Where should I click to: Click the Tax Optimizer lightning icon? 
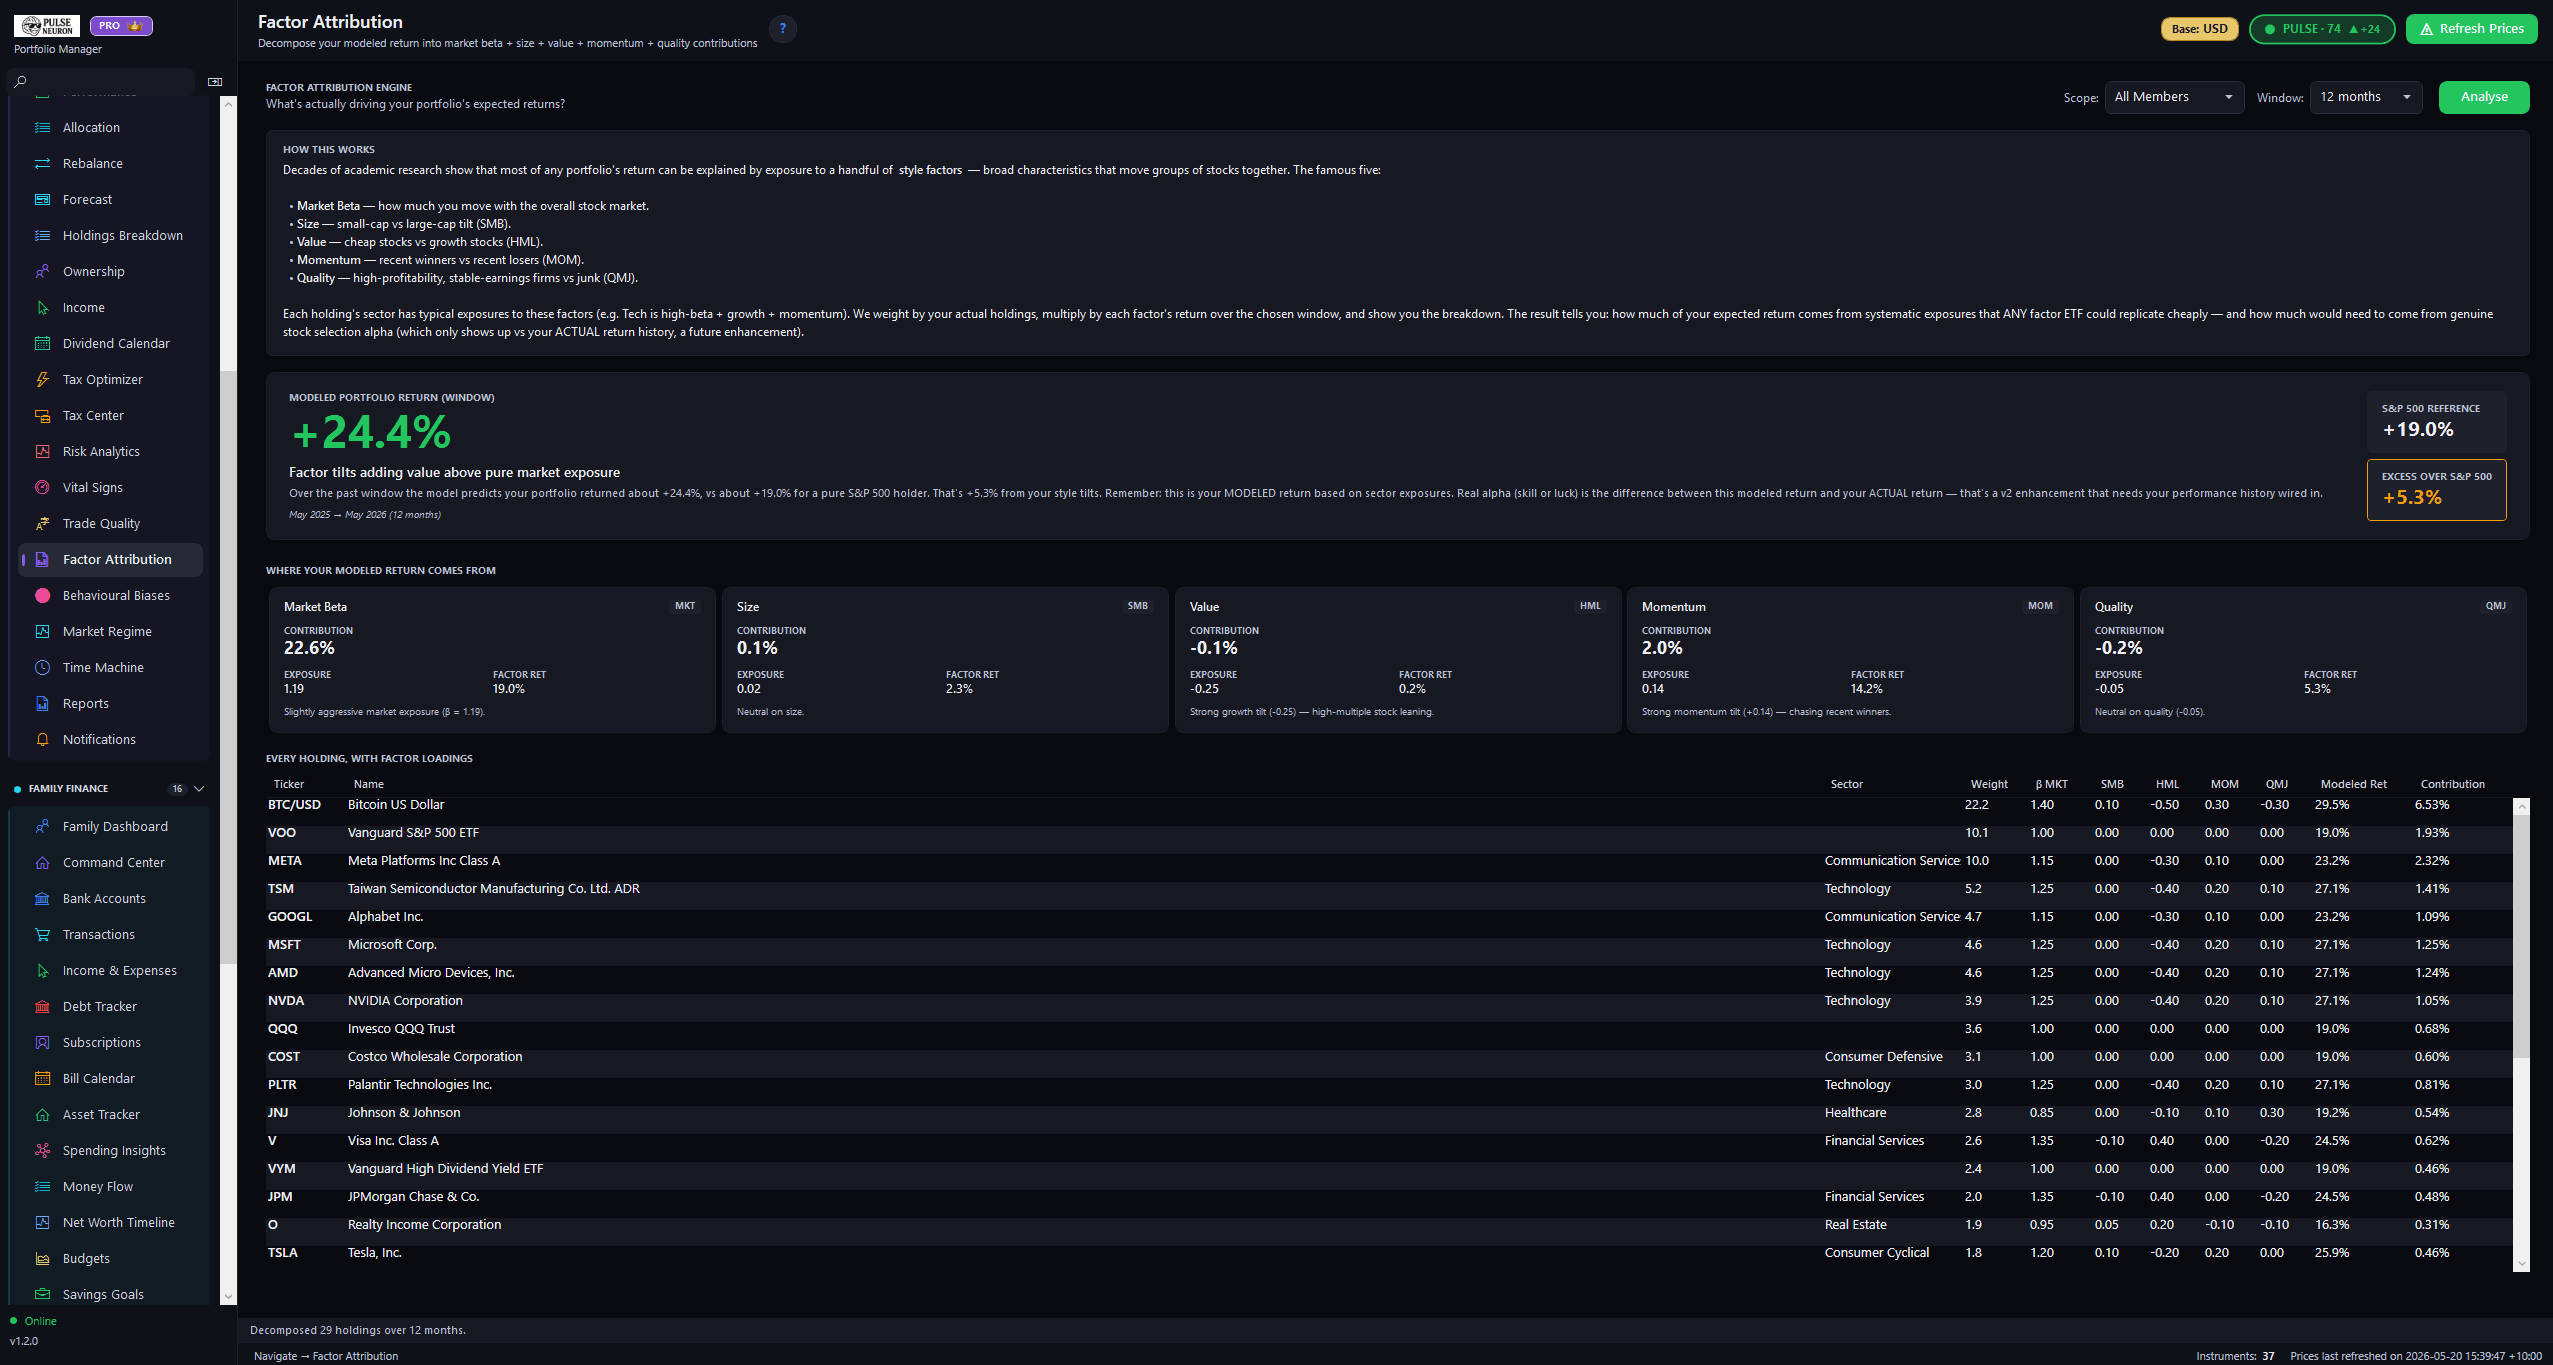[x=42, y=379]
